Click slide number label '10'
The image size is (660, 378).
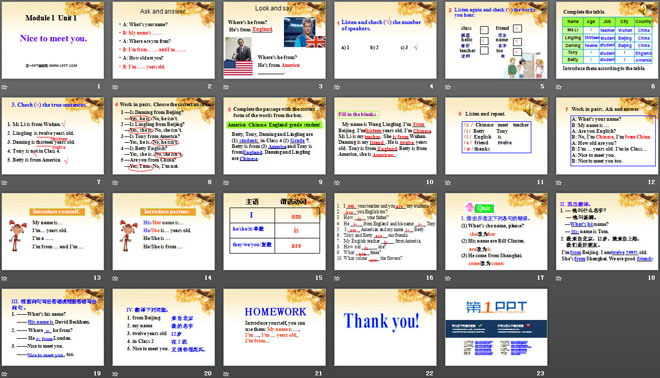pos(429,182)
